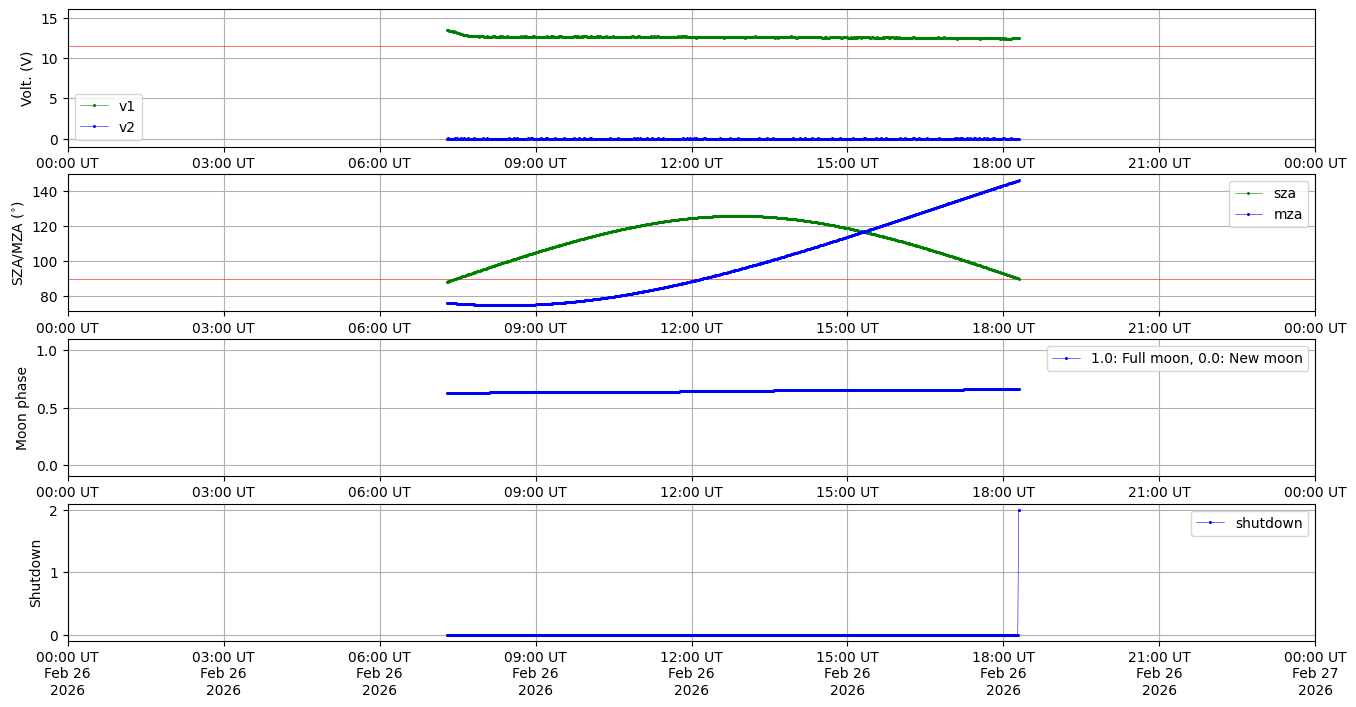Click the Shutdown y-axis label
This screenshot has width=1356, height=707.
[x=36, y=573]
